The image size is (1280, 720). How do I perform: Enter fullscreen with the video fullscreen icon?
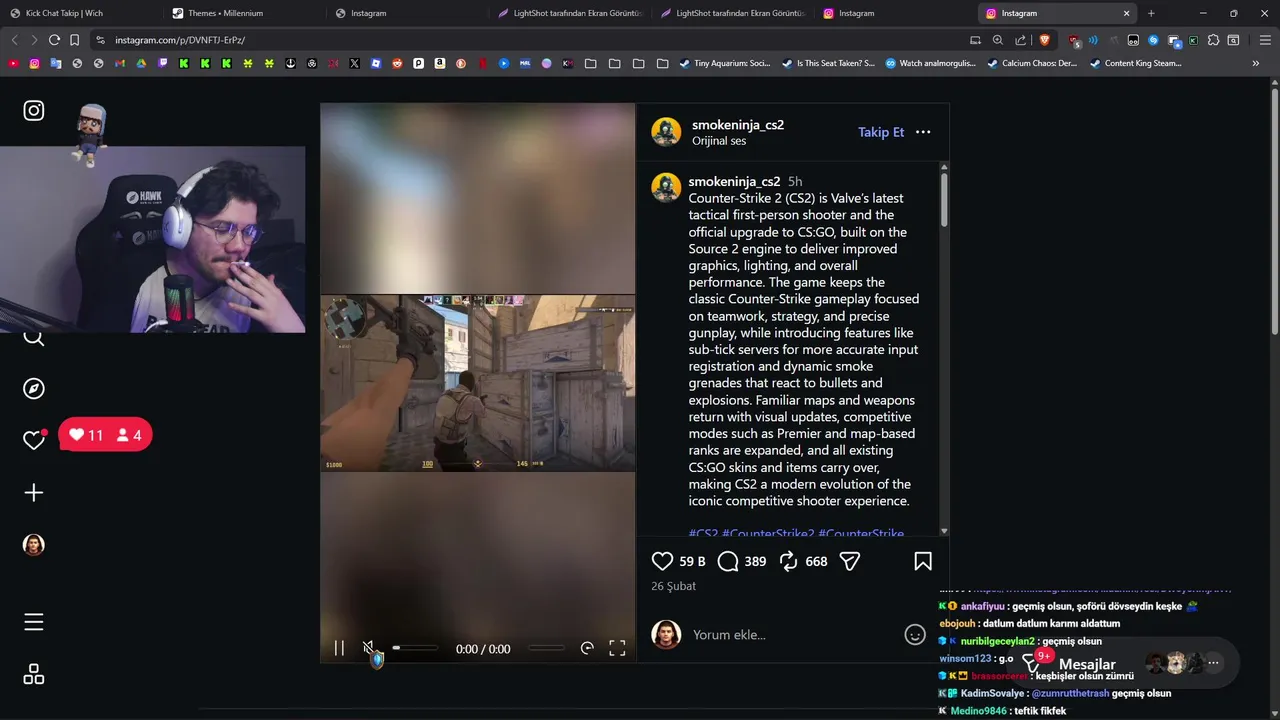pos(617,648)
